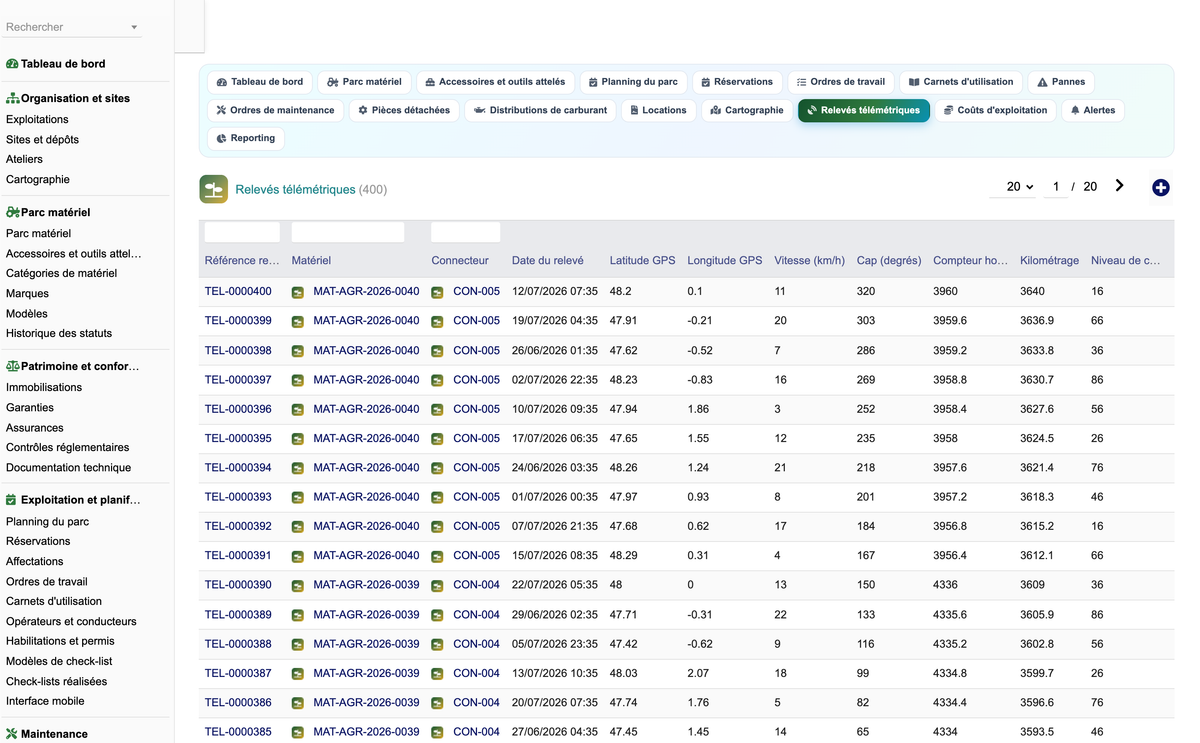Open the Alertes tab
Screen dimensions: 1200x743
coord(1093,110)
